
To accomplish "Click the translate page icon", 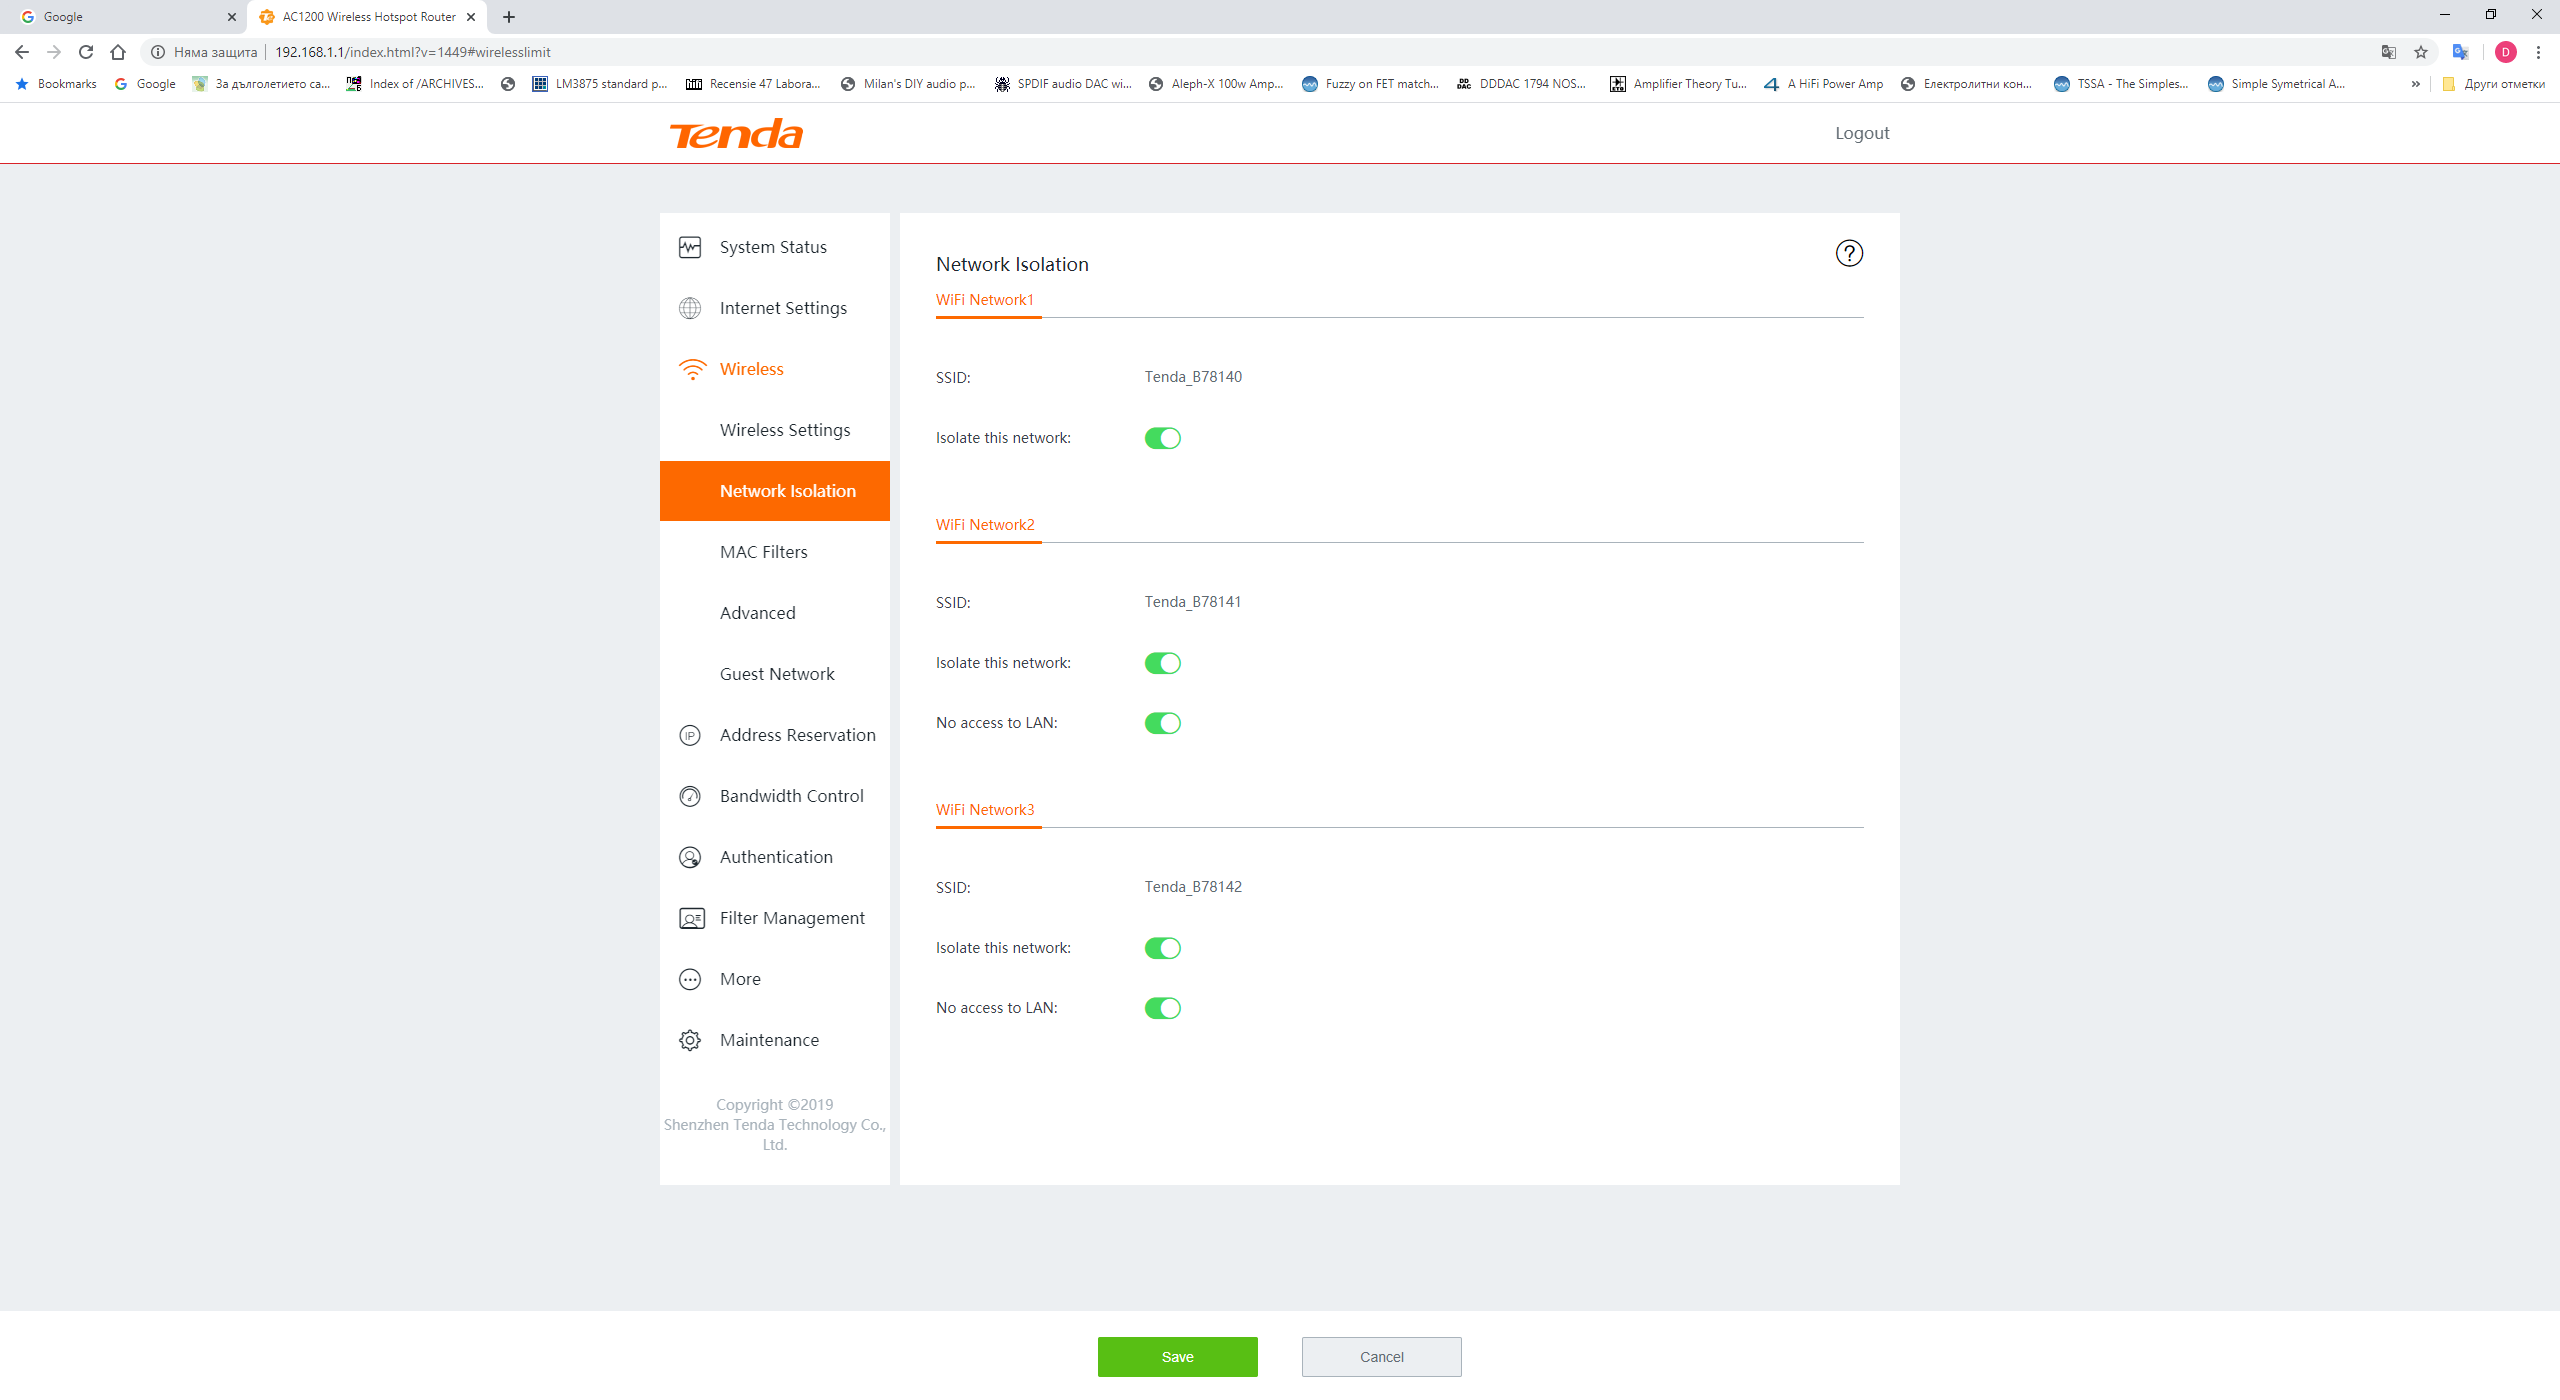I will (x=2389, y=52).
